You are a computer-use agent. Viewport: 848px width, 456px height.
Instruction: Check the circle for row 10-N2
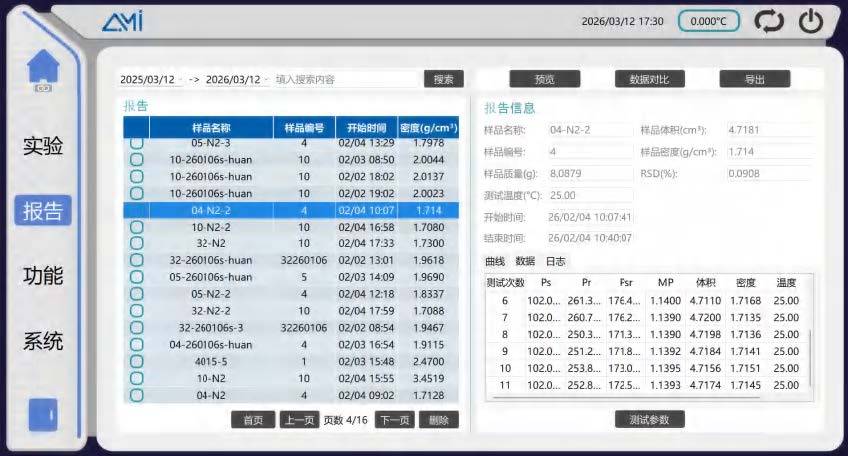(x=137, y=378)
